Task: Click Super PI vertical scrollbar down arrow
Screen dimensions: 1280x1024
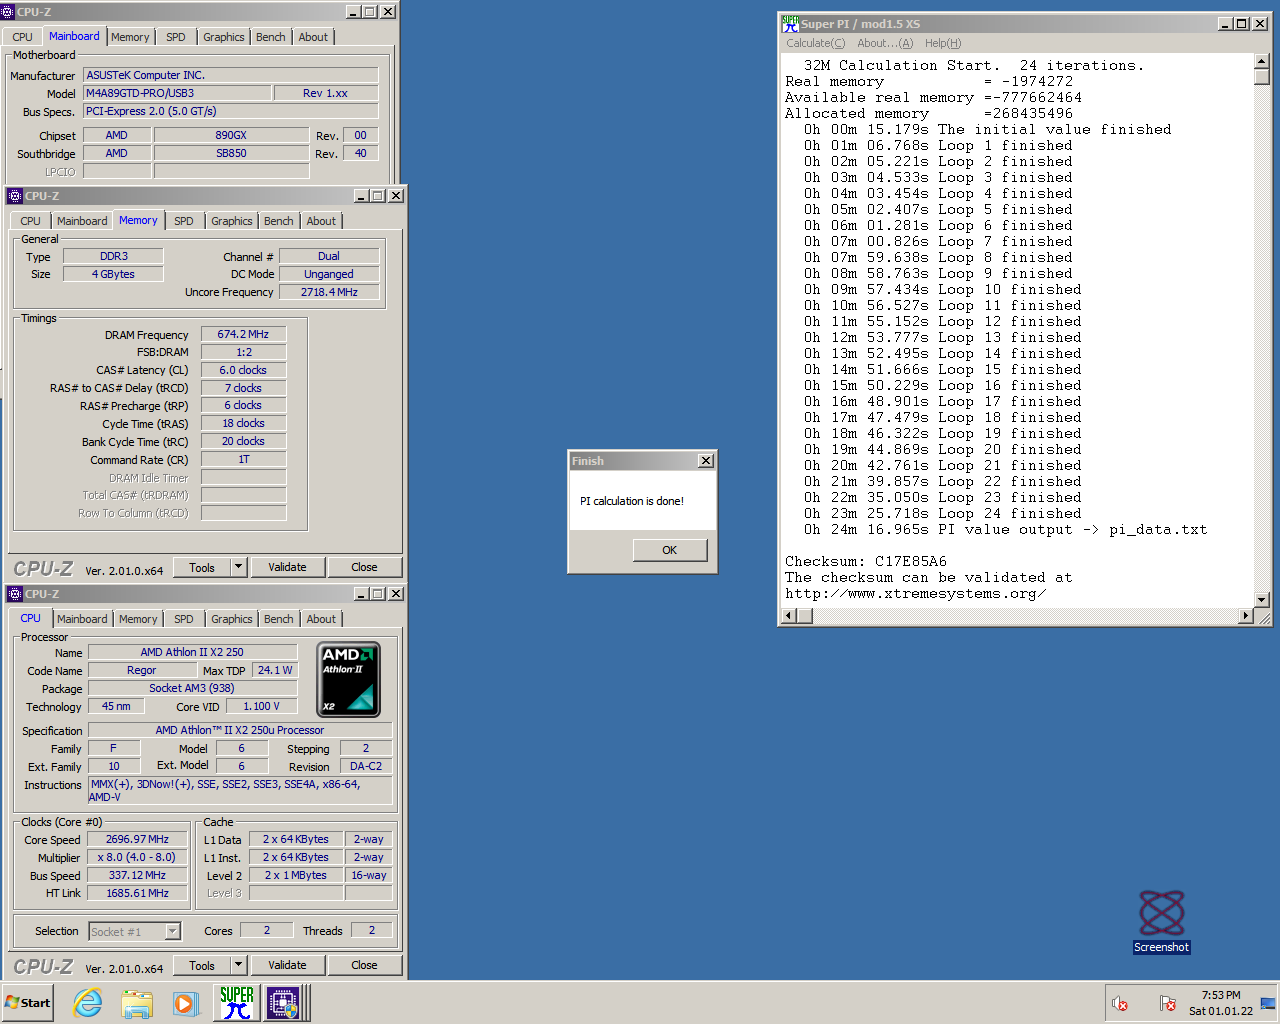Action: point(1262,599)
